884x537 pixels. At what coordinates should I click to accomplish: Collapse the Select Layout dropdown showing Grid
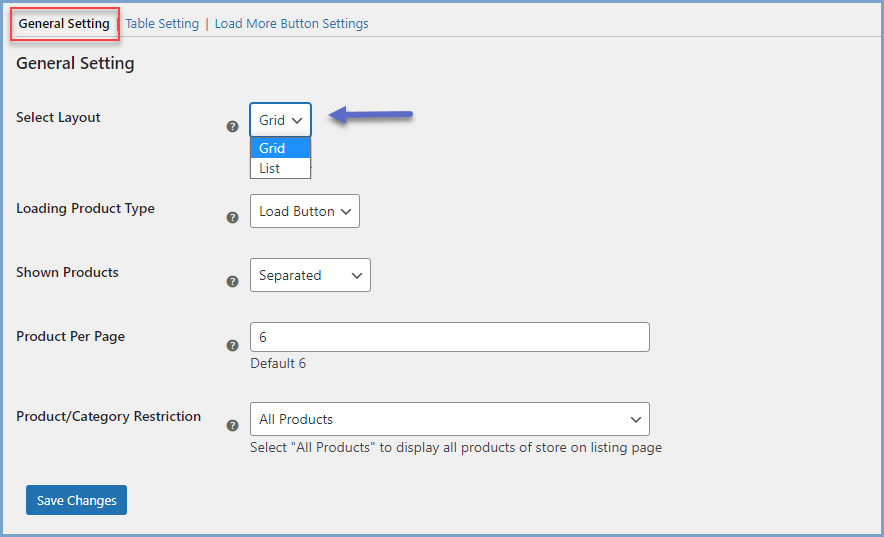click(280, 120)
